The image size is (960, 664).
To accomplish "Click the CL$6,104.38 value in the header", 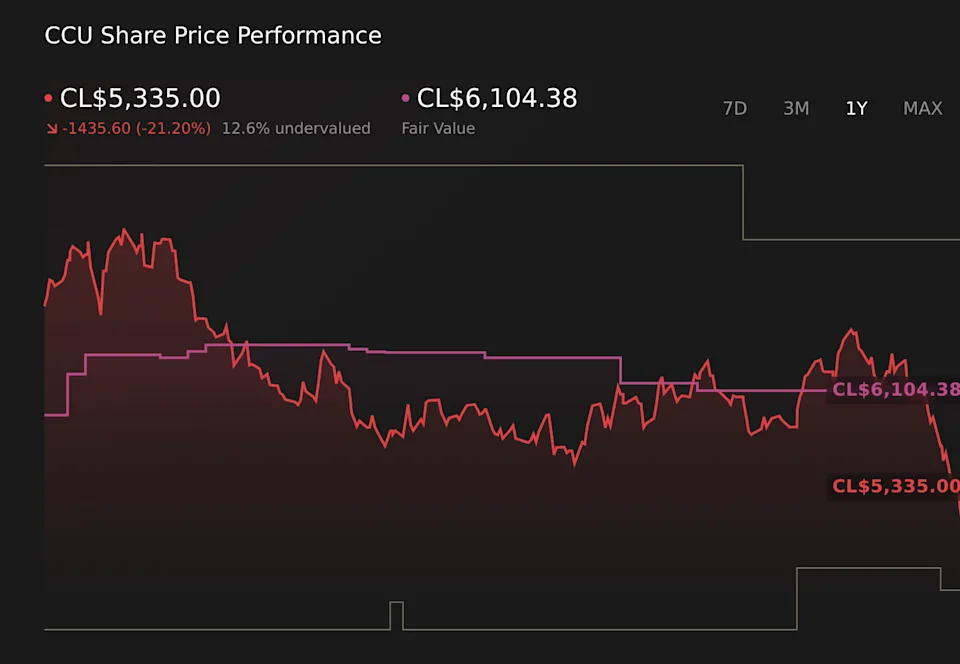I will click(497, 98).
